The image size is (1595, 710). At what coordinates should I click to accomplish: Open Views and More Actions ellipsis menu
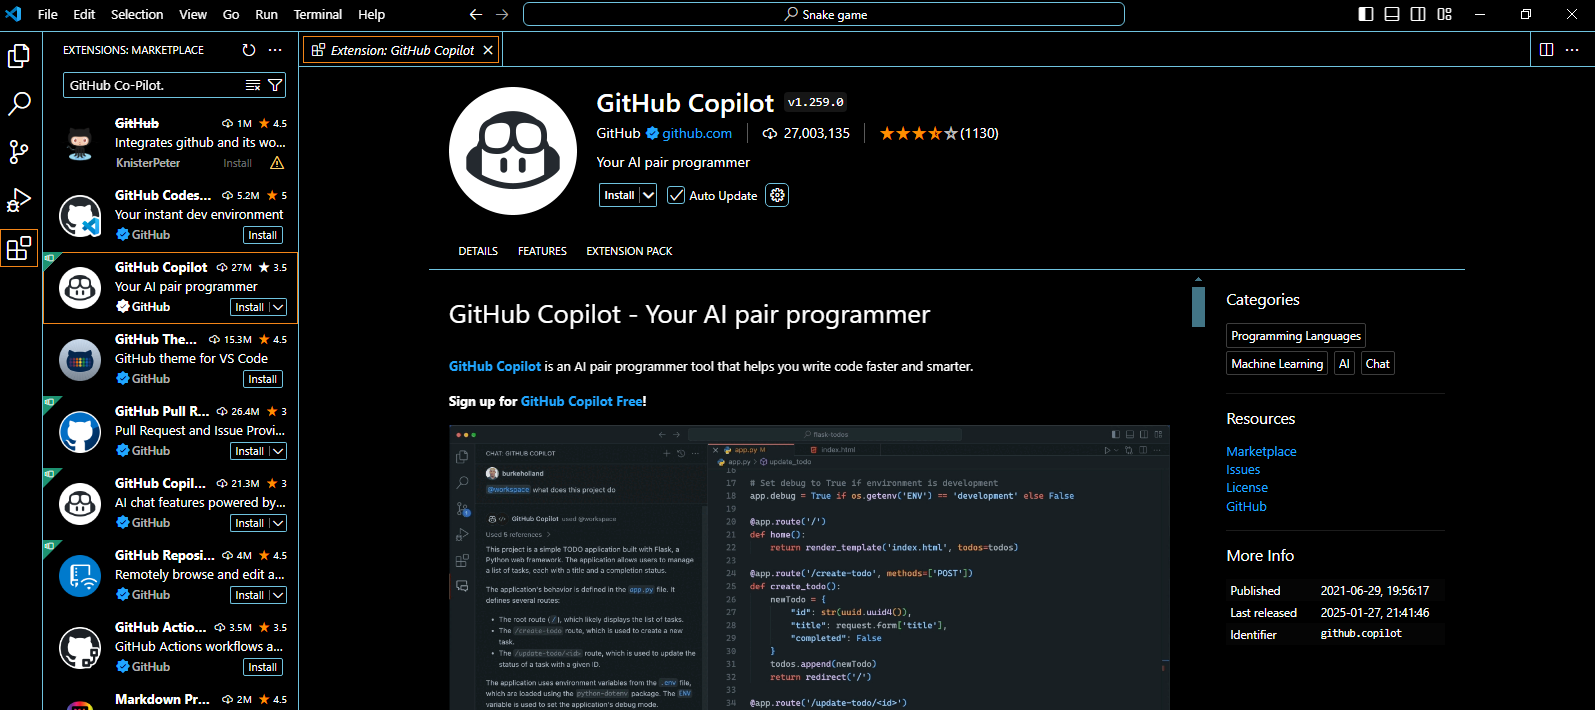tap(276, 50)
